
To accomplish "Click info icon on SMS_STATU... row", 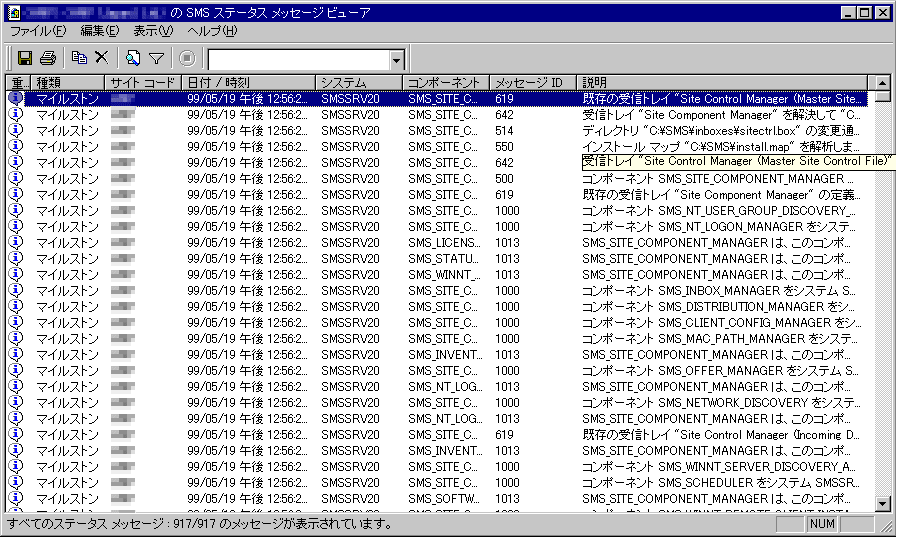I will click(x=16, y=258).
